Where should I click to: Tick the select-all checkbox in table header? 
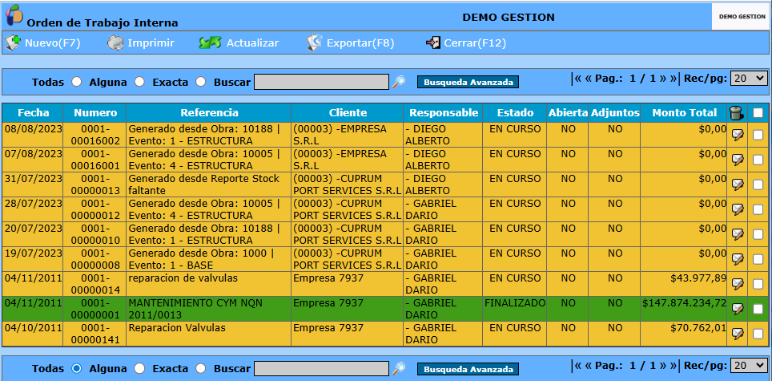758,113
